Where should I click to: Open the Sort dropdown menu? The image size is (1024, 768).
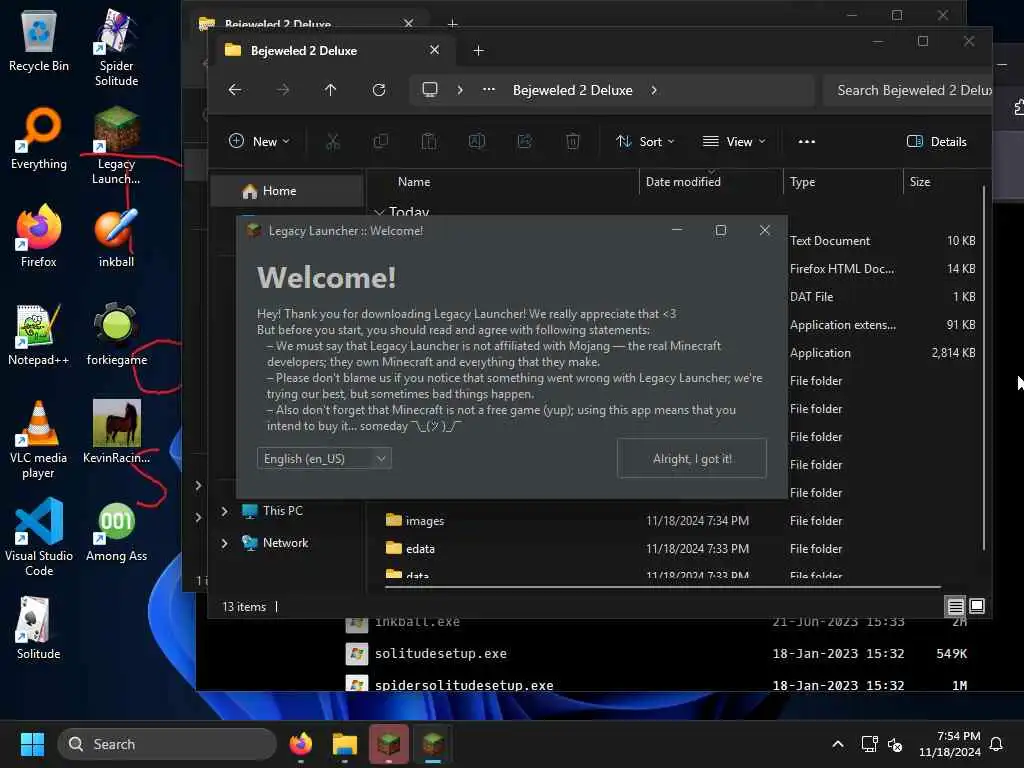[x=645, y=141]
